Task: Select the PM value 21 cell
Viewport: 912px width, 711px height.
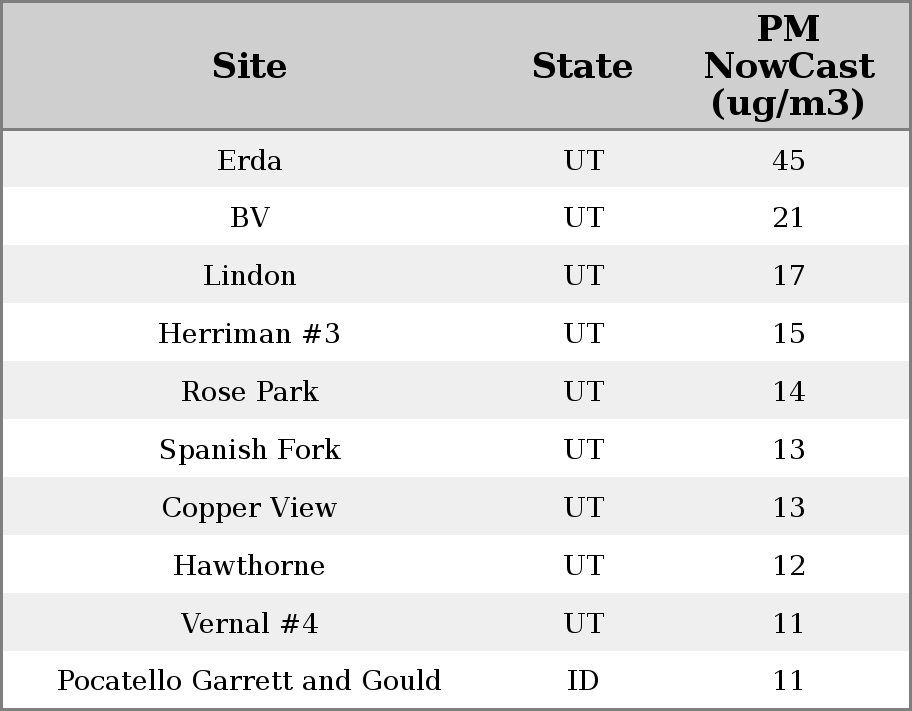Action: [x=788, y=218]
